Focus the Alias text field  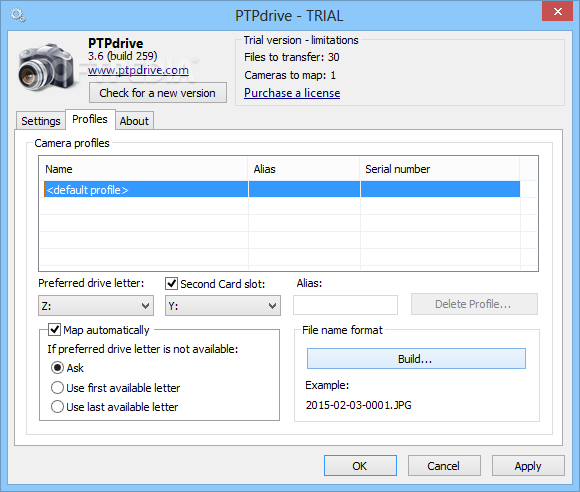(x=345, y=305)
